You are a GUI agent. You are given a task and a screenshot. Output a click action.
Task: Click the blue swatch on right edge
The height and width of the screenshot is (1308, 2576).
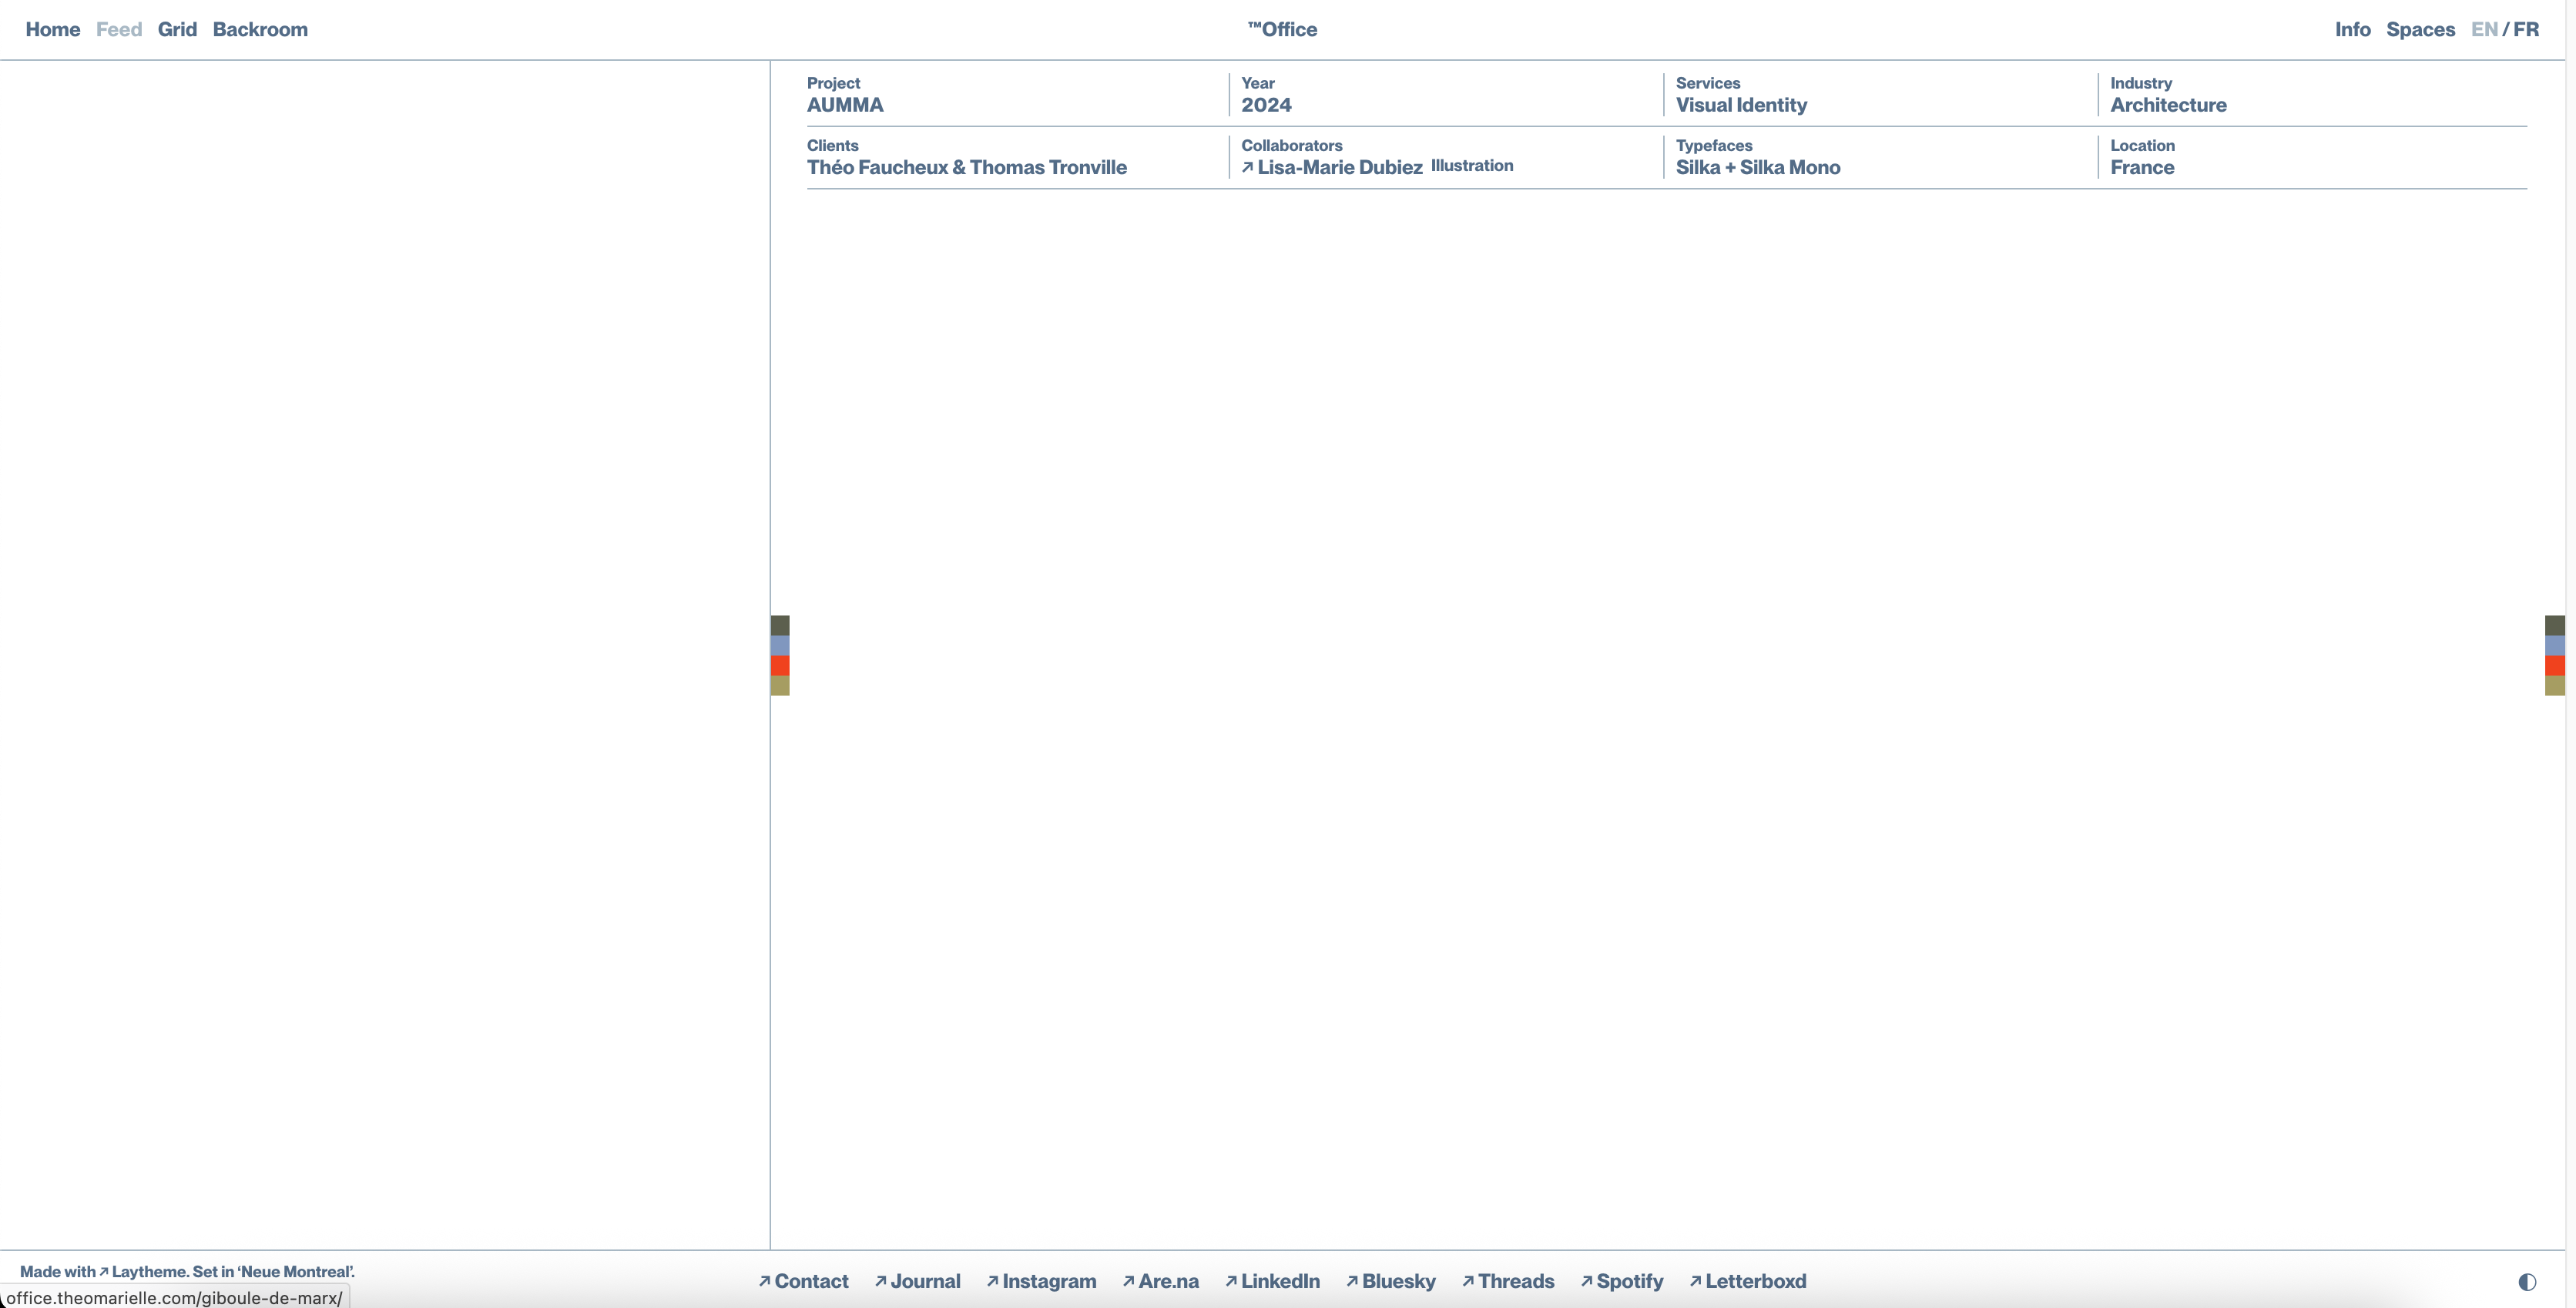pyautogui.click(x=2554, y=645)
